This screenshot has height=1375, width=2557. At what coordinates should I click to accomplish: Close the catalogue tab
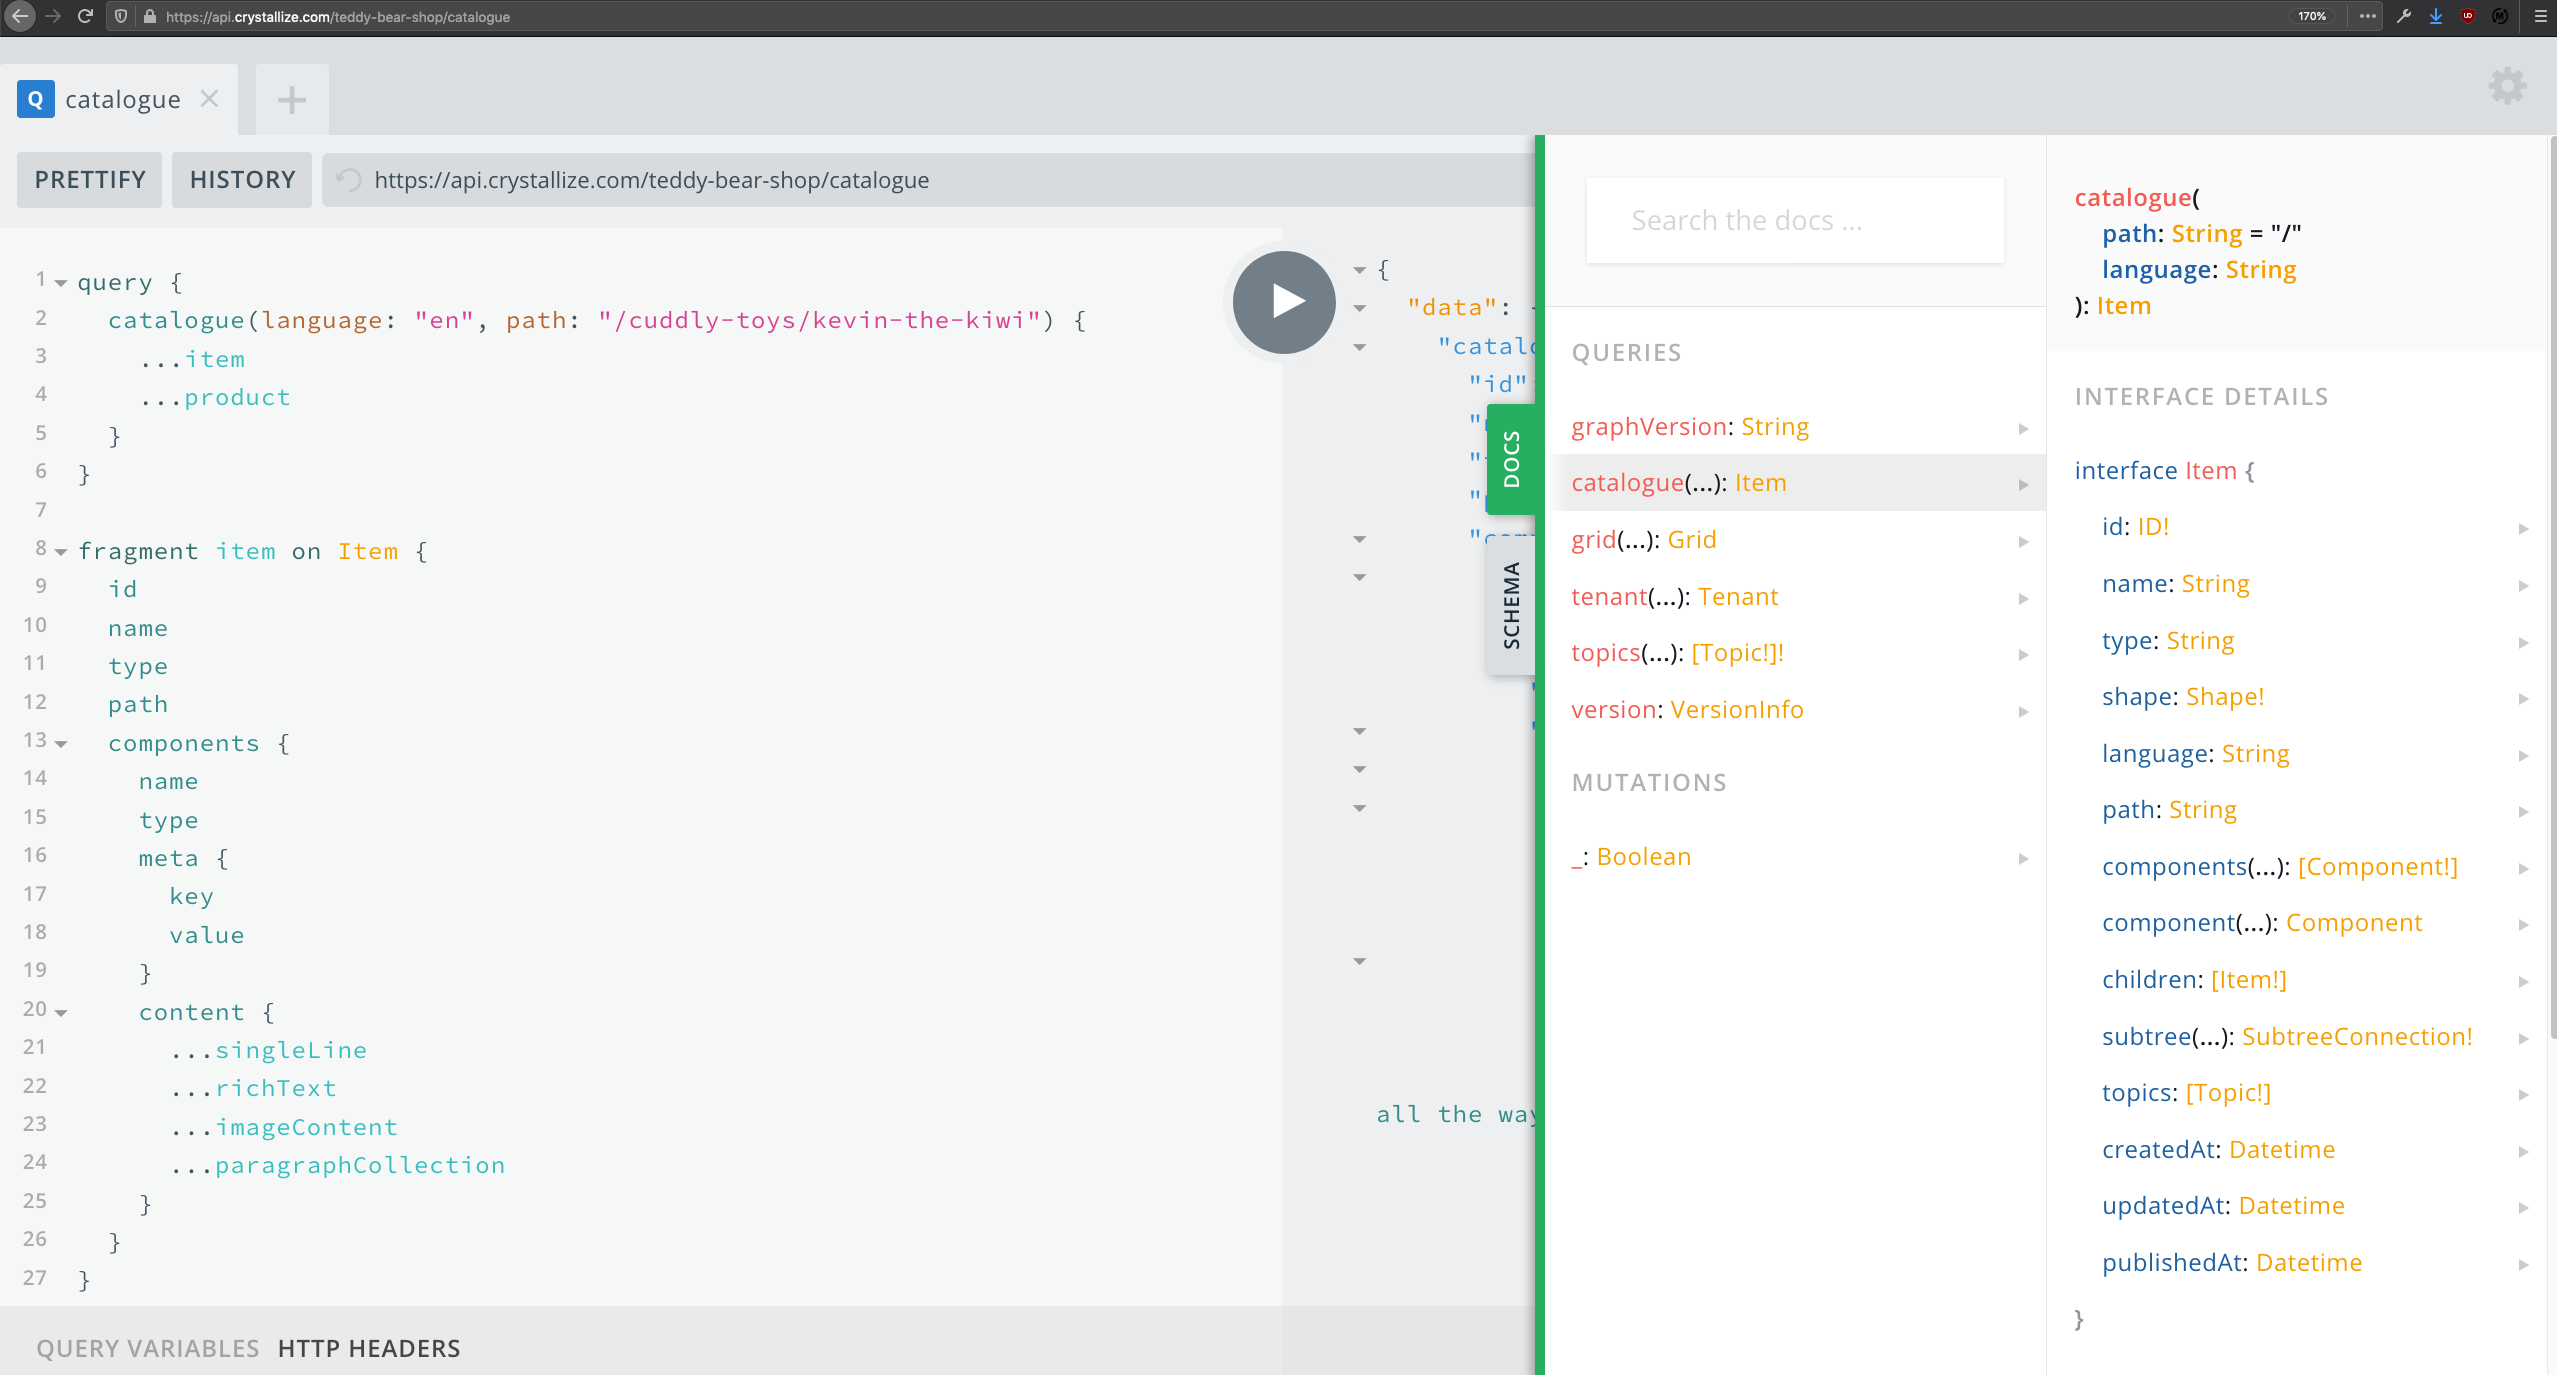(209, 98)
